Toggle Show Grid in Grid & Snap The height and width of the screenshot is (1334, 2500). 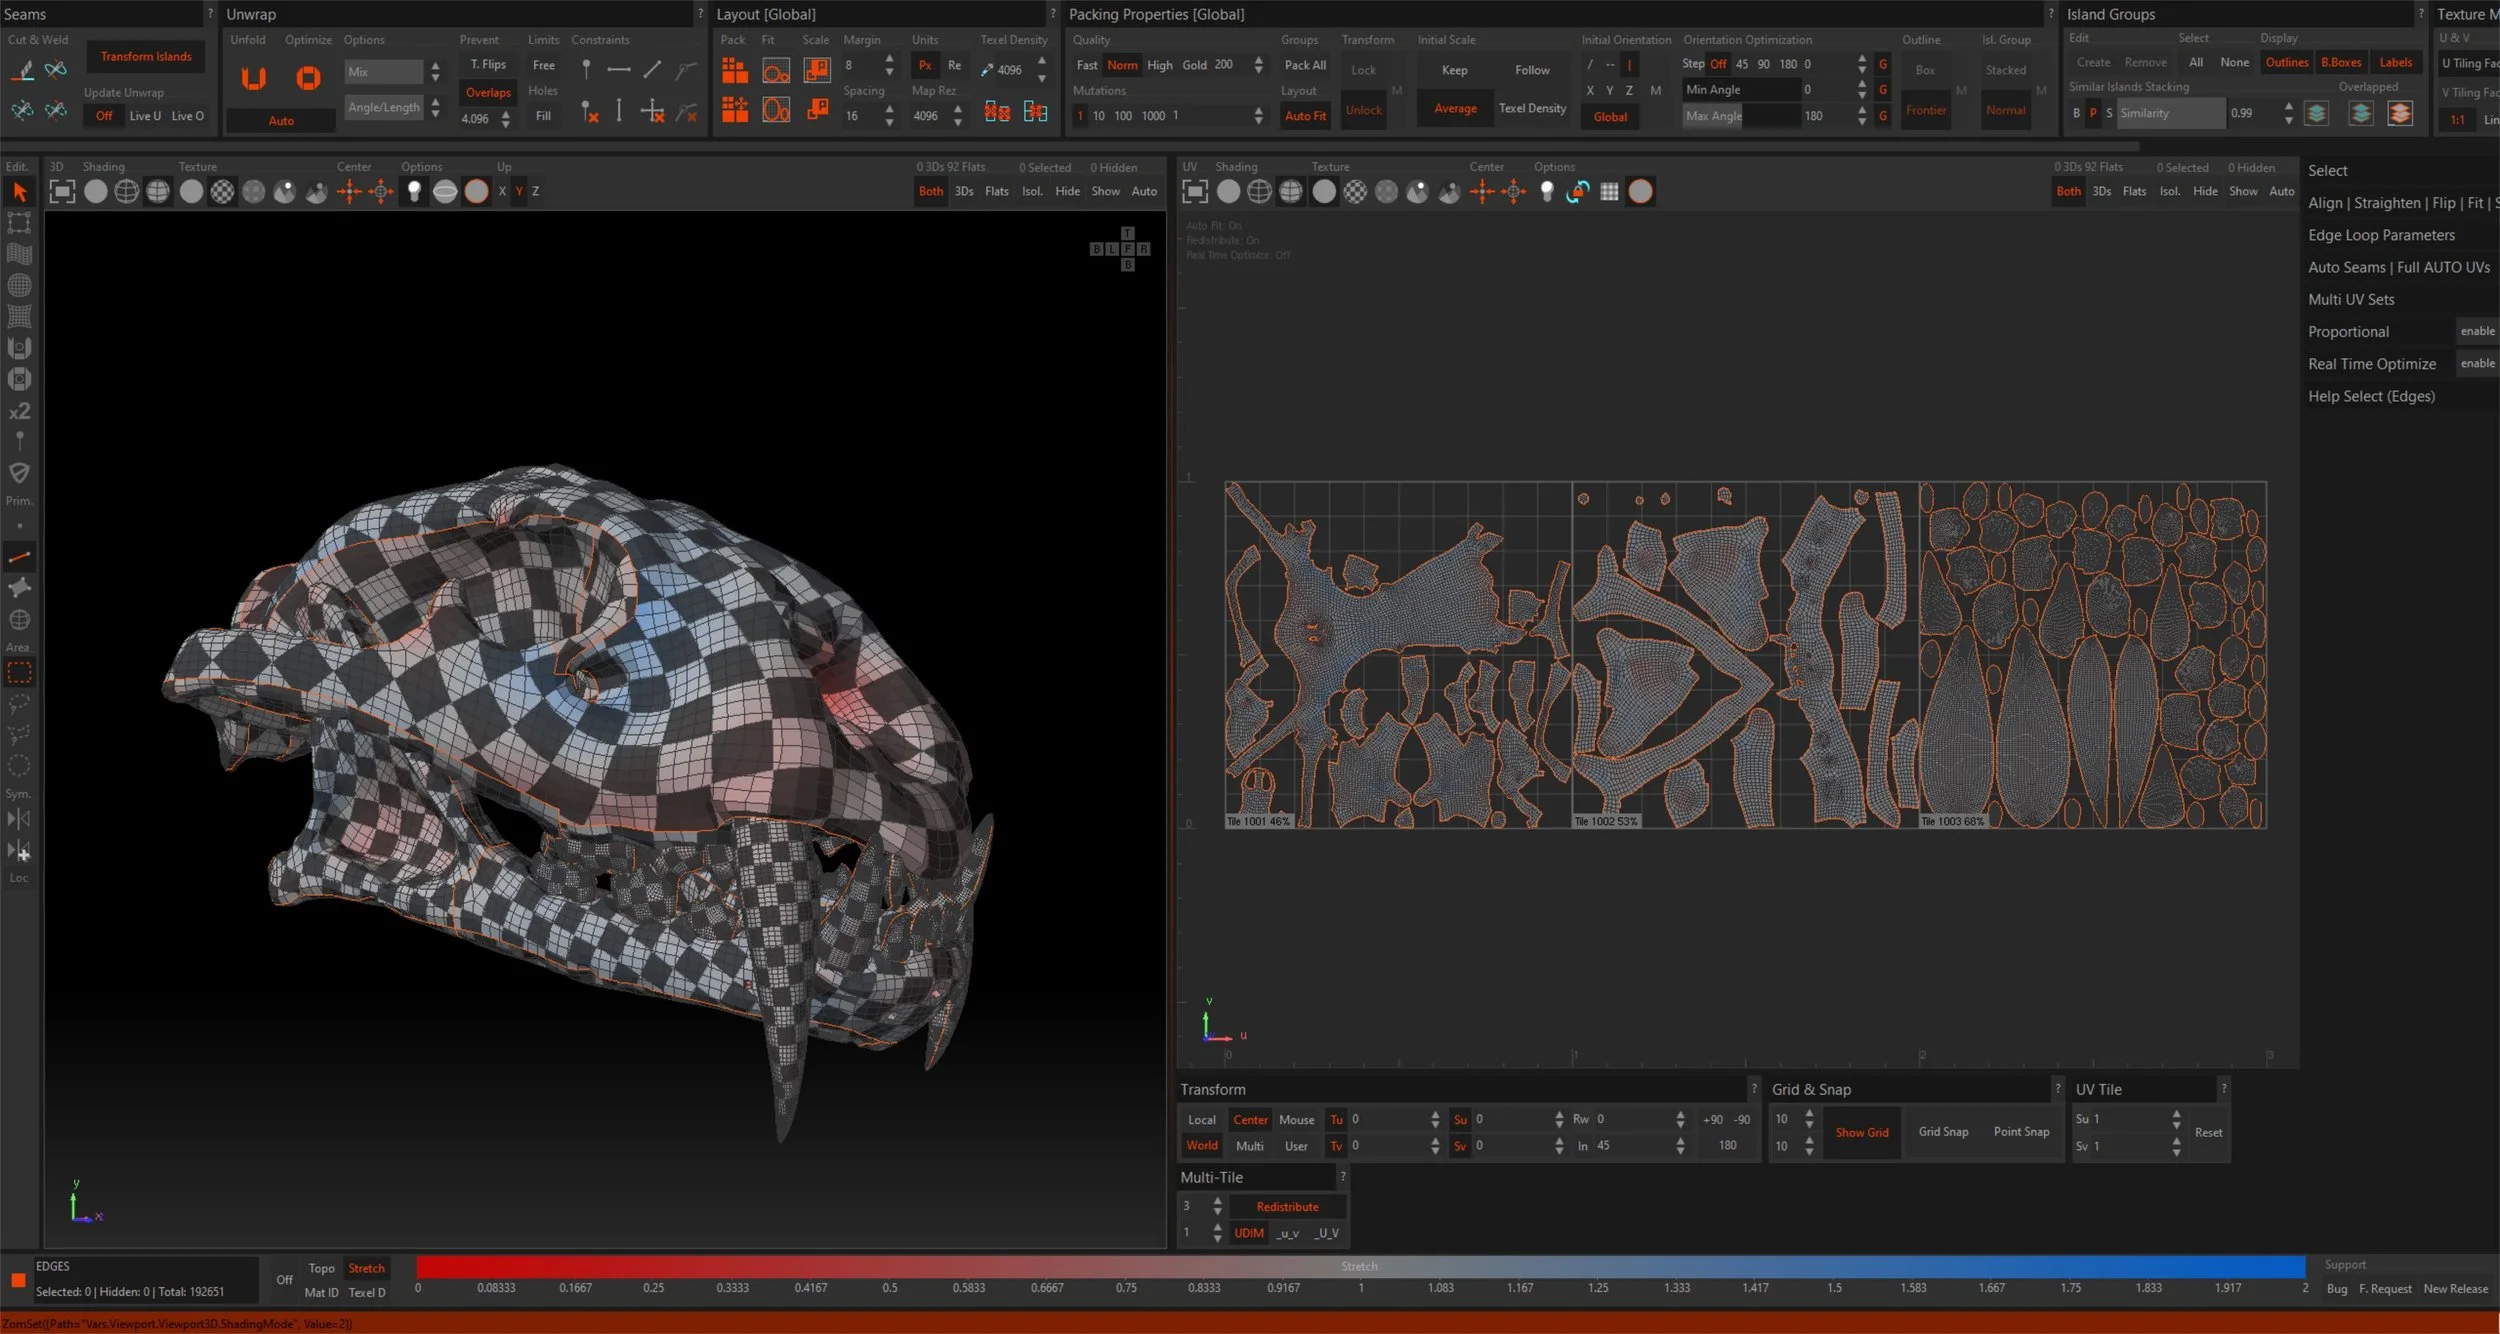point(1861,1132)
